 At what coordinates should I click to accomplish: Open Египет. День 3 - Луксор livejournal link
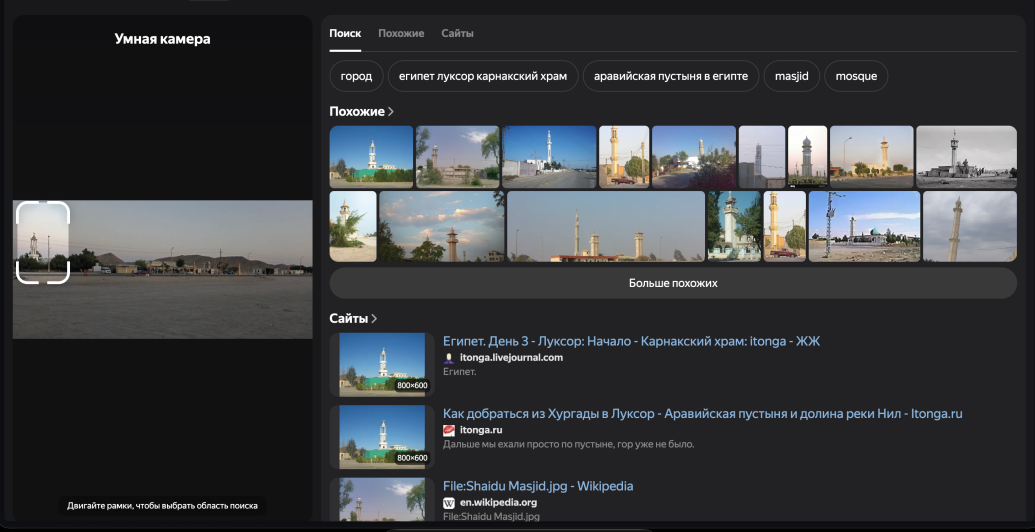[631, 341]
